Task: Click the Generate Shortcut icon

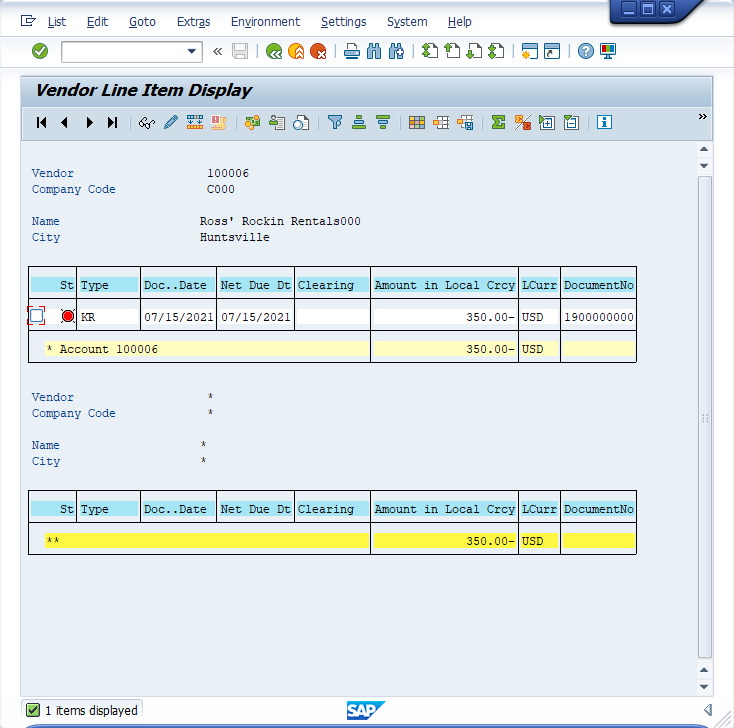Action: (552, 51)
